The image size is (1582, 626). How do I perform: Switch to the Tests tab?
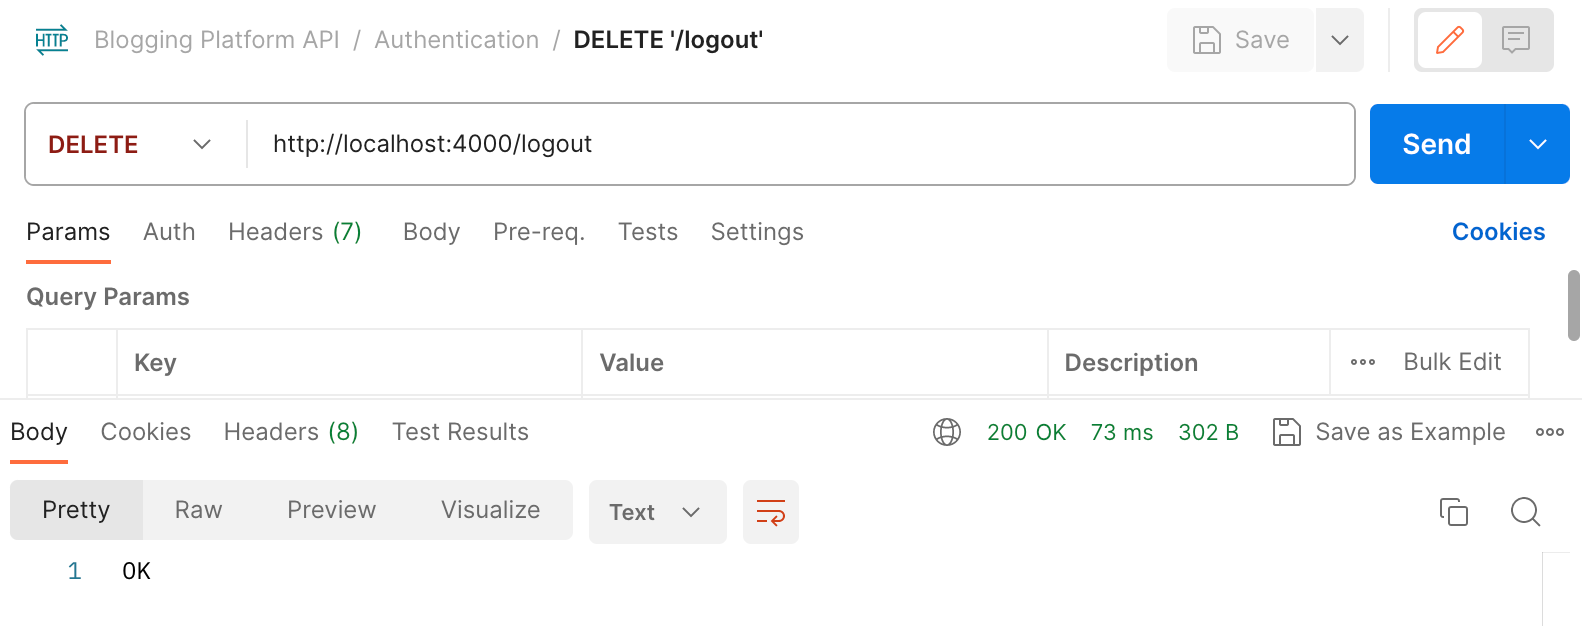pos(647,231)
